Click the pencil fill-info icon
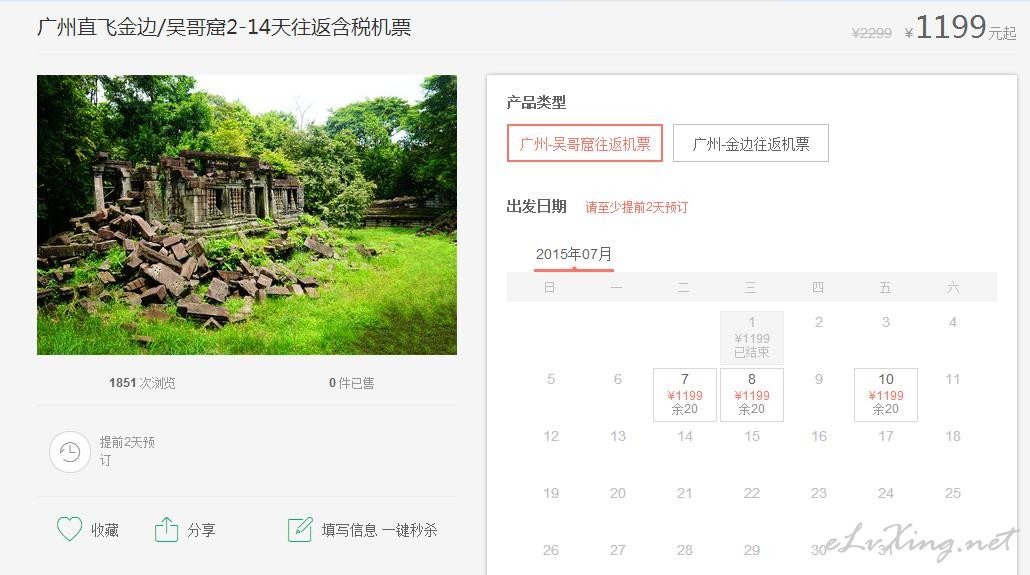Image resolution: width=1030 pixels, height=575 pixels. point(300,529)
